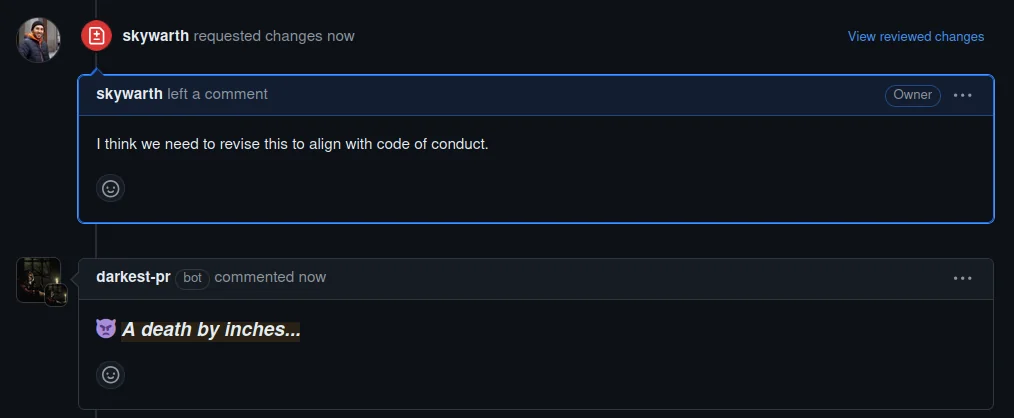Open options menu on skywarth's comment
The width and height of the screenshot is (1014, 418).
click(962, 95)
